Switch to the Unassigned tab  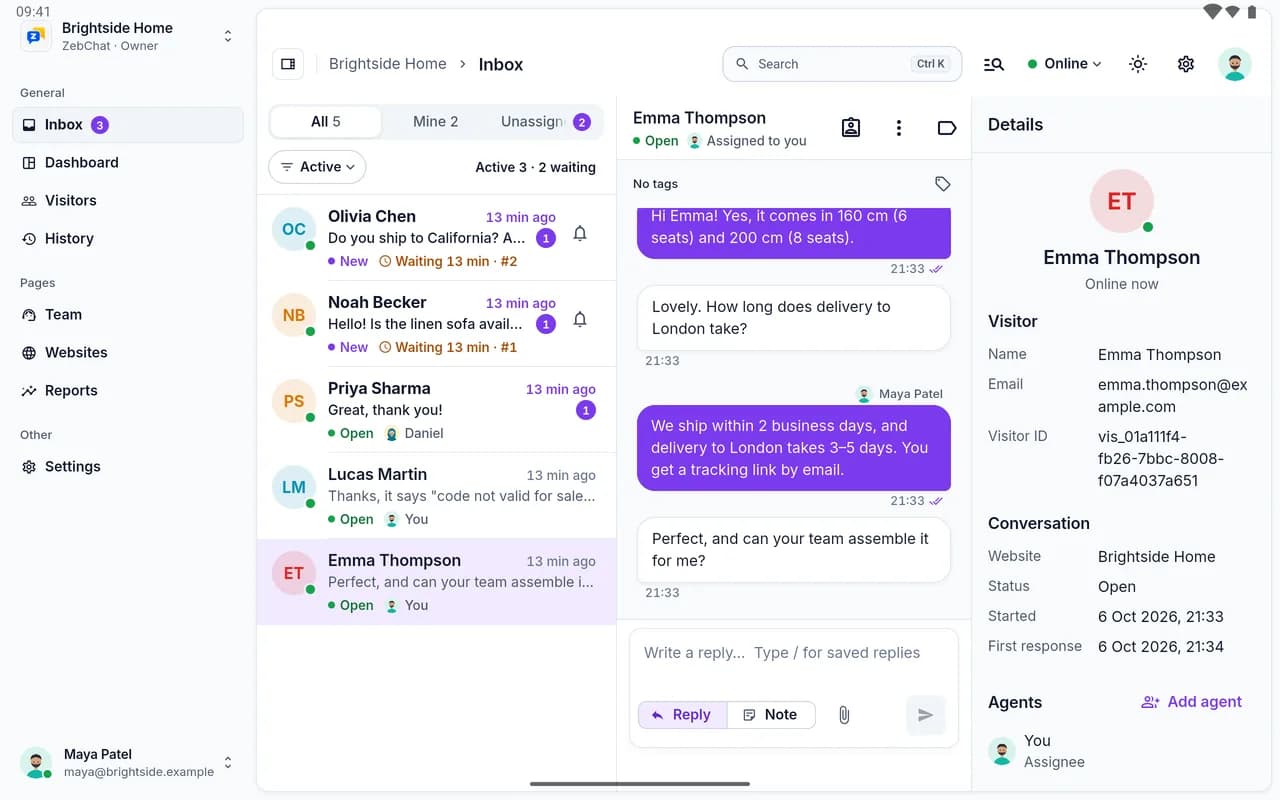(545, 122)
